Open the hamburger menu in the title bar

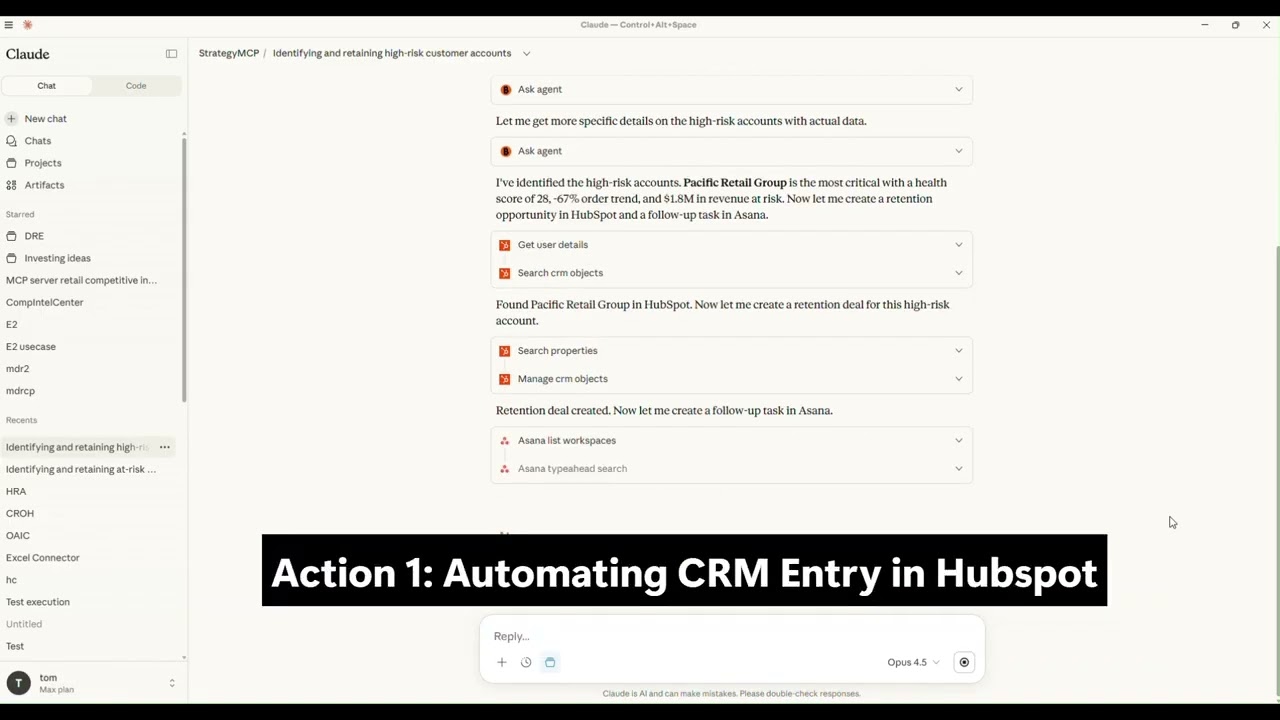click(9, 25)
